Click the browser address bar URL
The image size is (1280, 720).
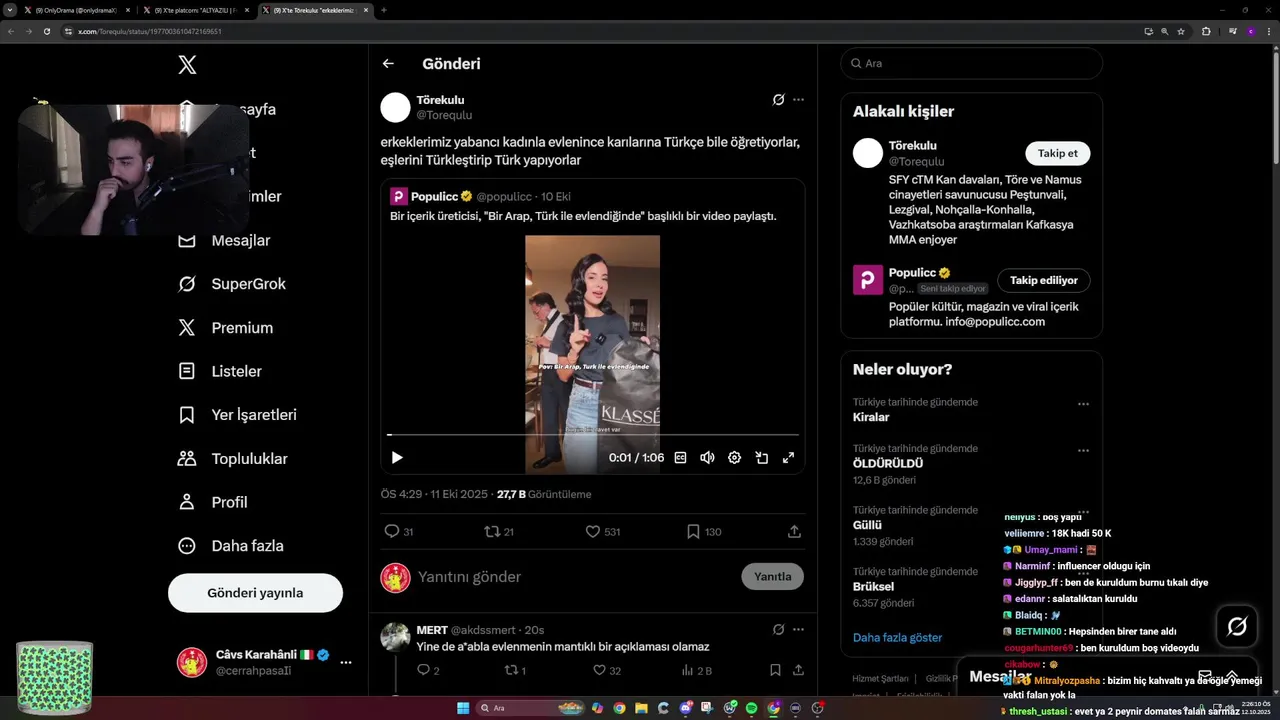[150, 31]
